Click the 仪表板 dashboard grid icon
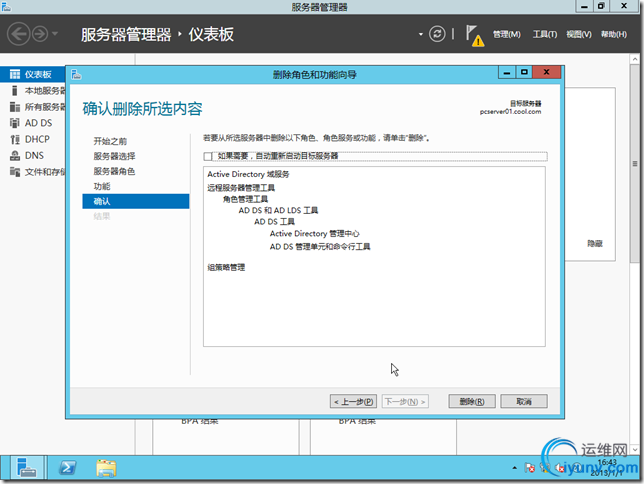 tap(15, 74)
